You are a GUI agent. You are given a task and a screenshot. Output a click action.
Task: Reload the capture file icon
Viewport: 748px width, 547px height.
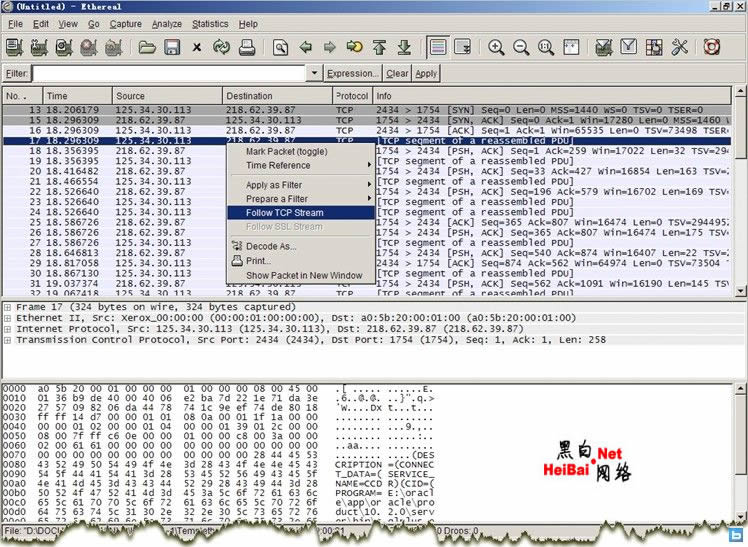click(221, 47)
